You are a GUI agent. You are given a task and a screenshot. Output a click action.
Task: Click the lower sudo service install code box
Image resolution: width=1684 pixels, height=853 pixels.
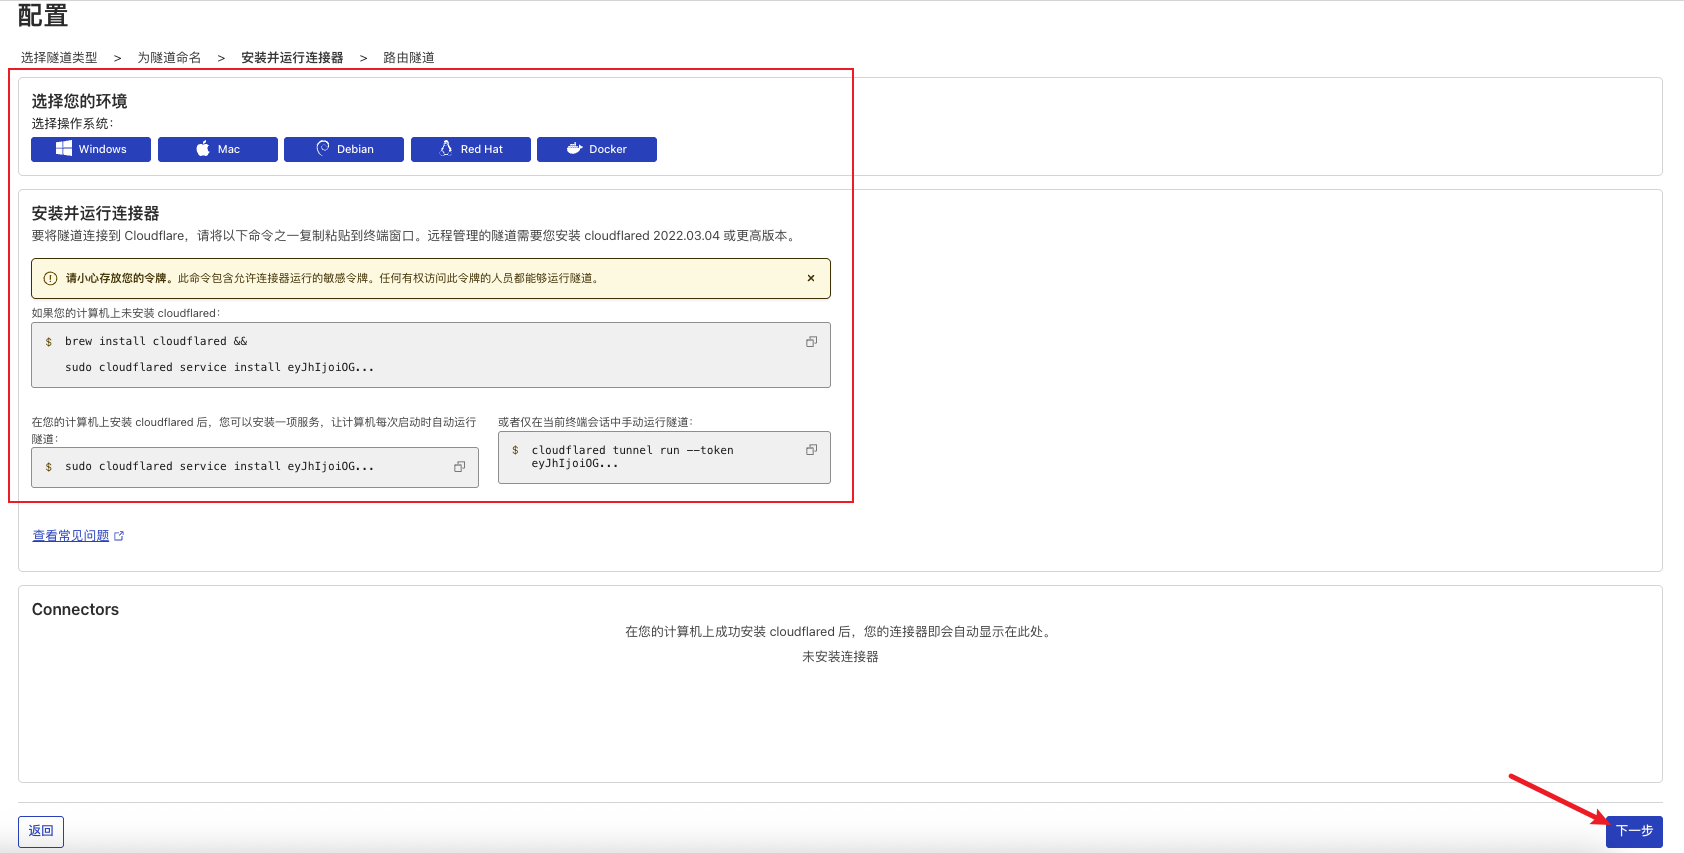[240, 467]
